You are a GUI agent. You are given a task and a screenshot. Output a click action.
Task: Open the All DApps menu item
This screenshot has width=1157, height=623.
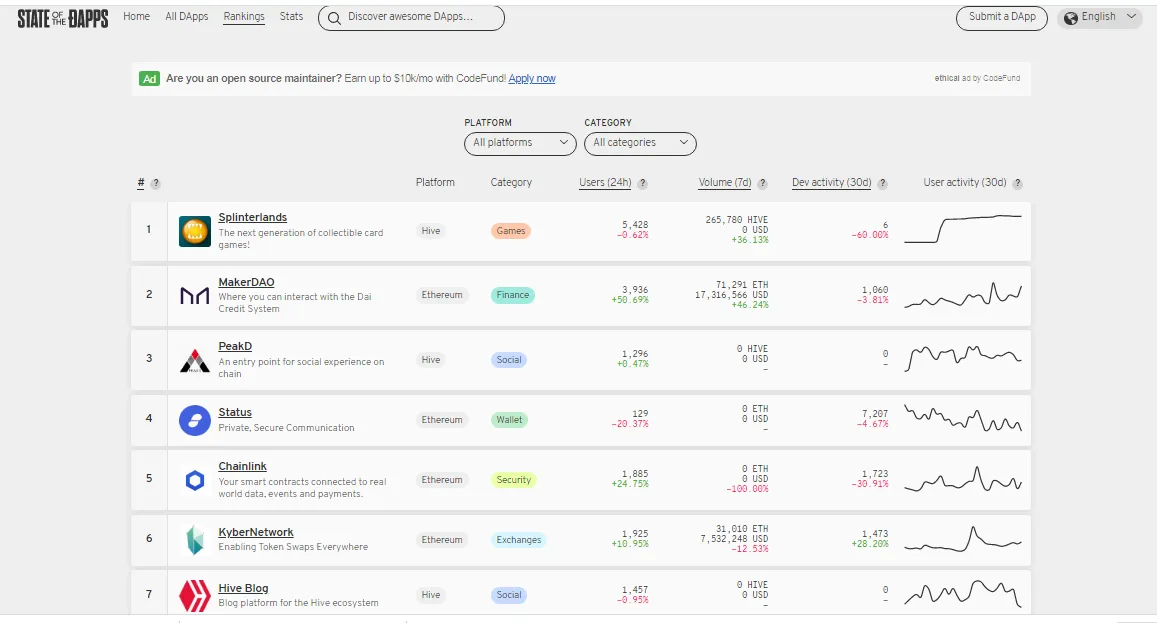click(x=187, y=16)
